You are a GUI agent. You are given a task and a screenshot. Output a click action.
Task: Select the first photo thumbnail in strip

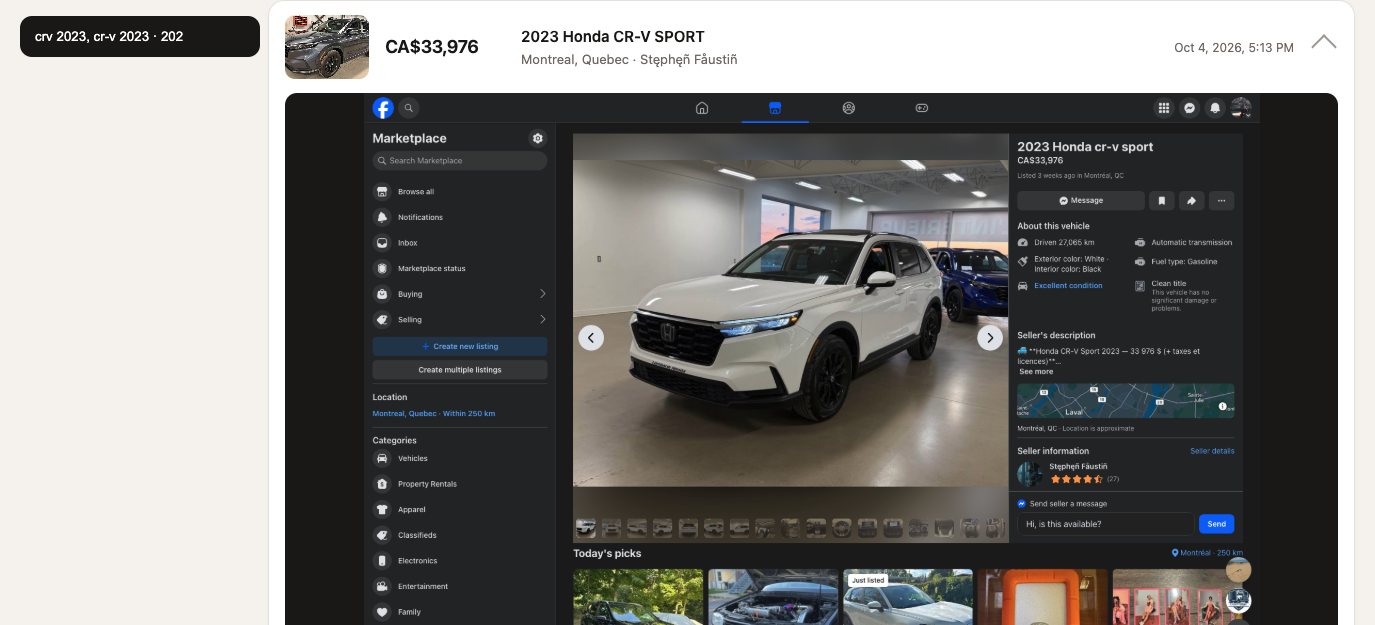(x=586, y=527)
